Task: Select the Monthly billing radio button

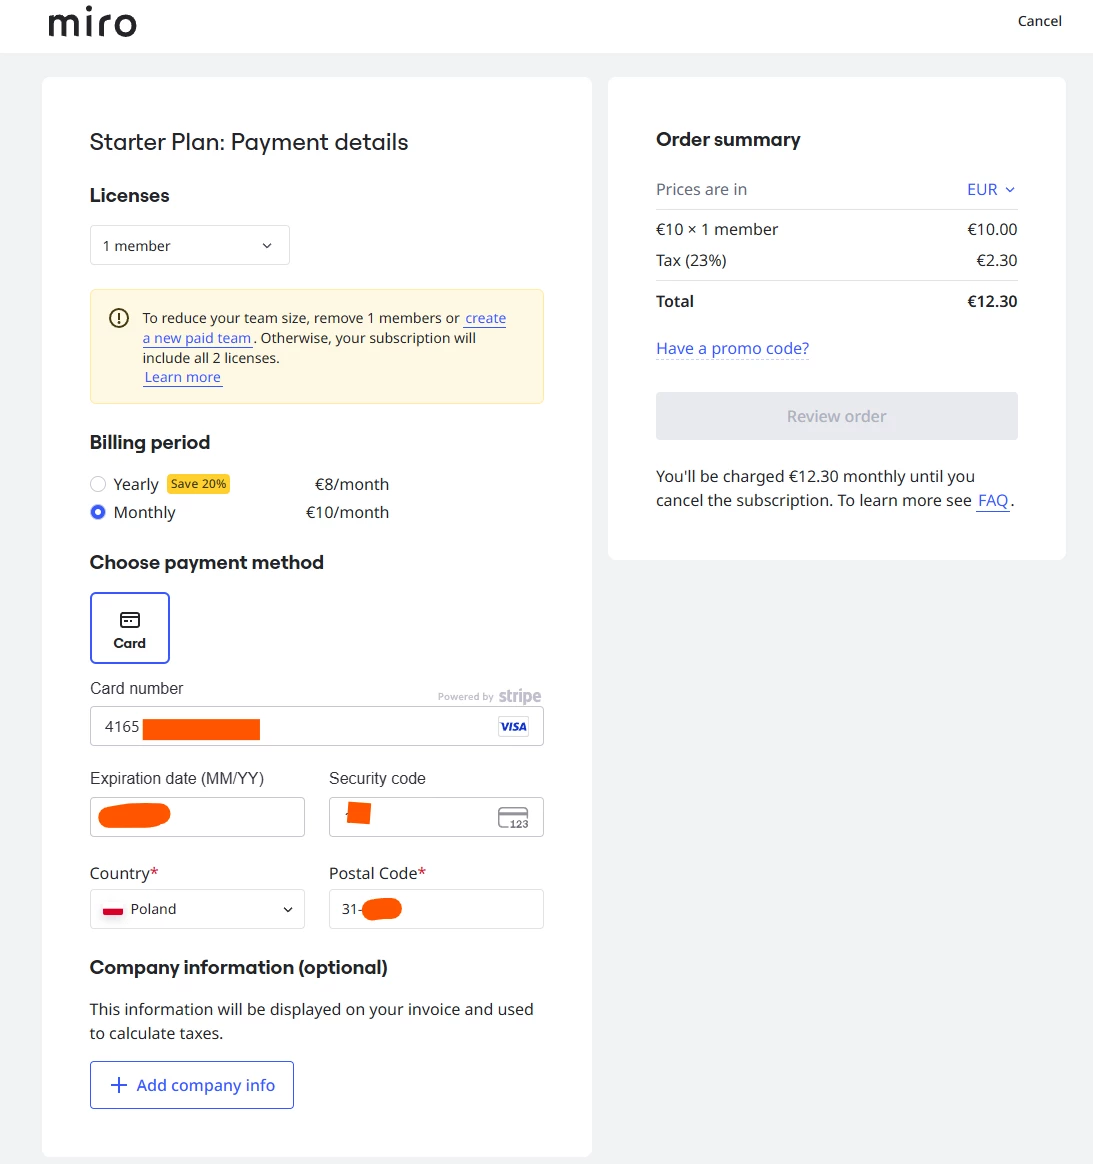Action: click(x=98, y=512)
